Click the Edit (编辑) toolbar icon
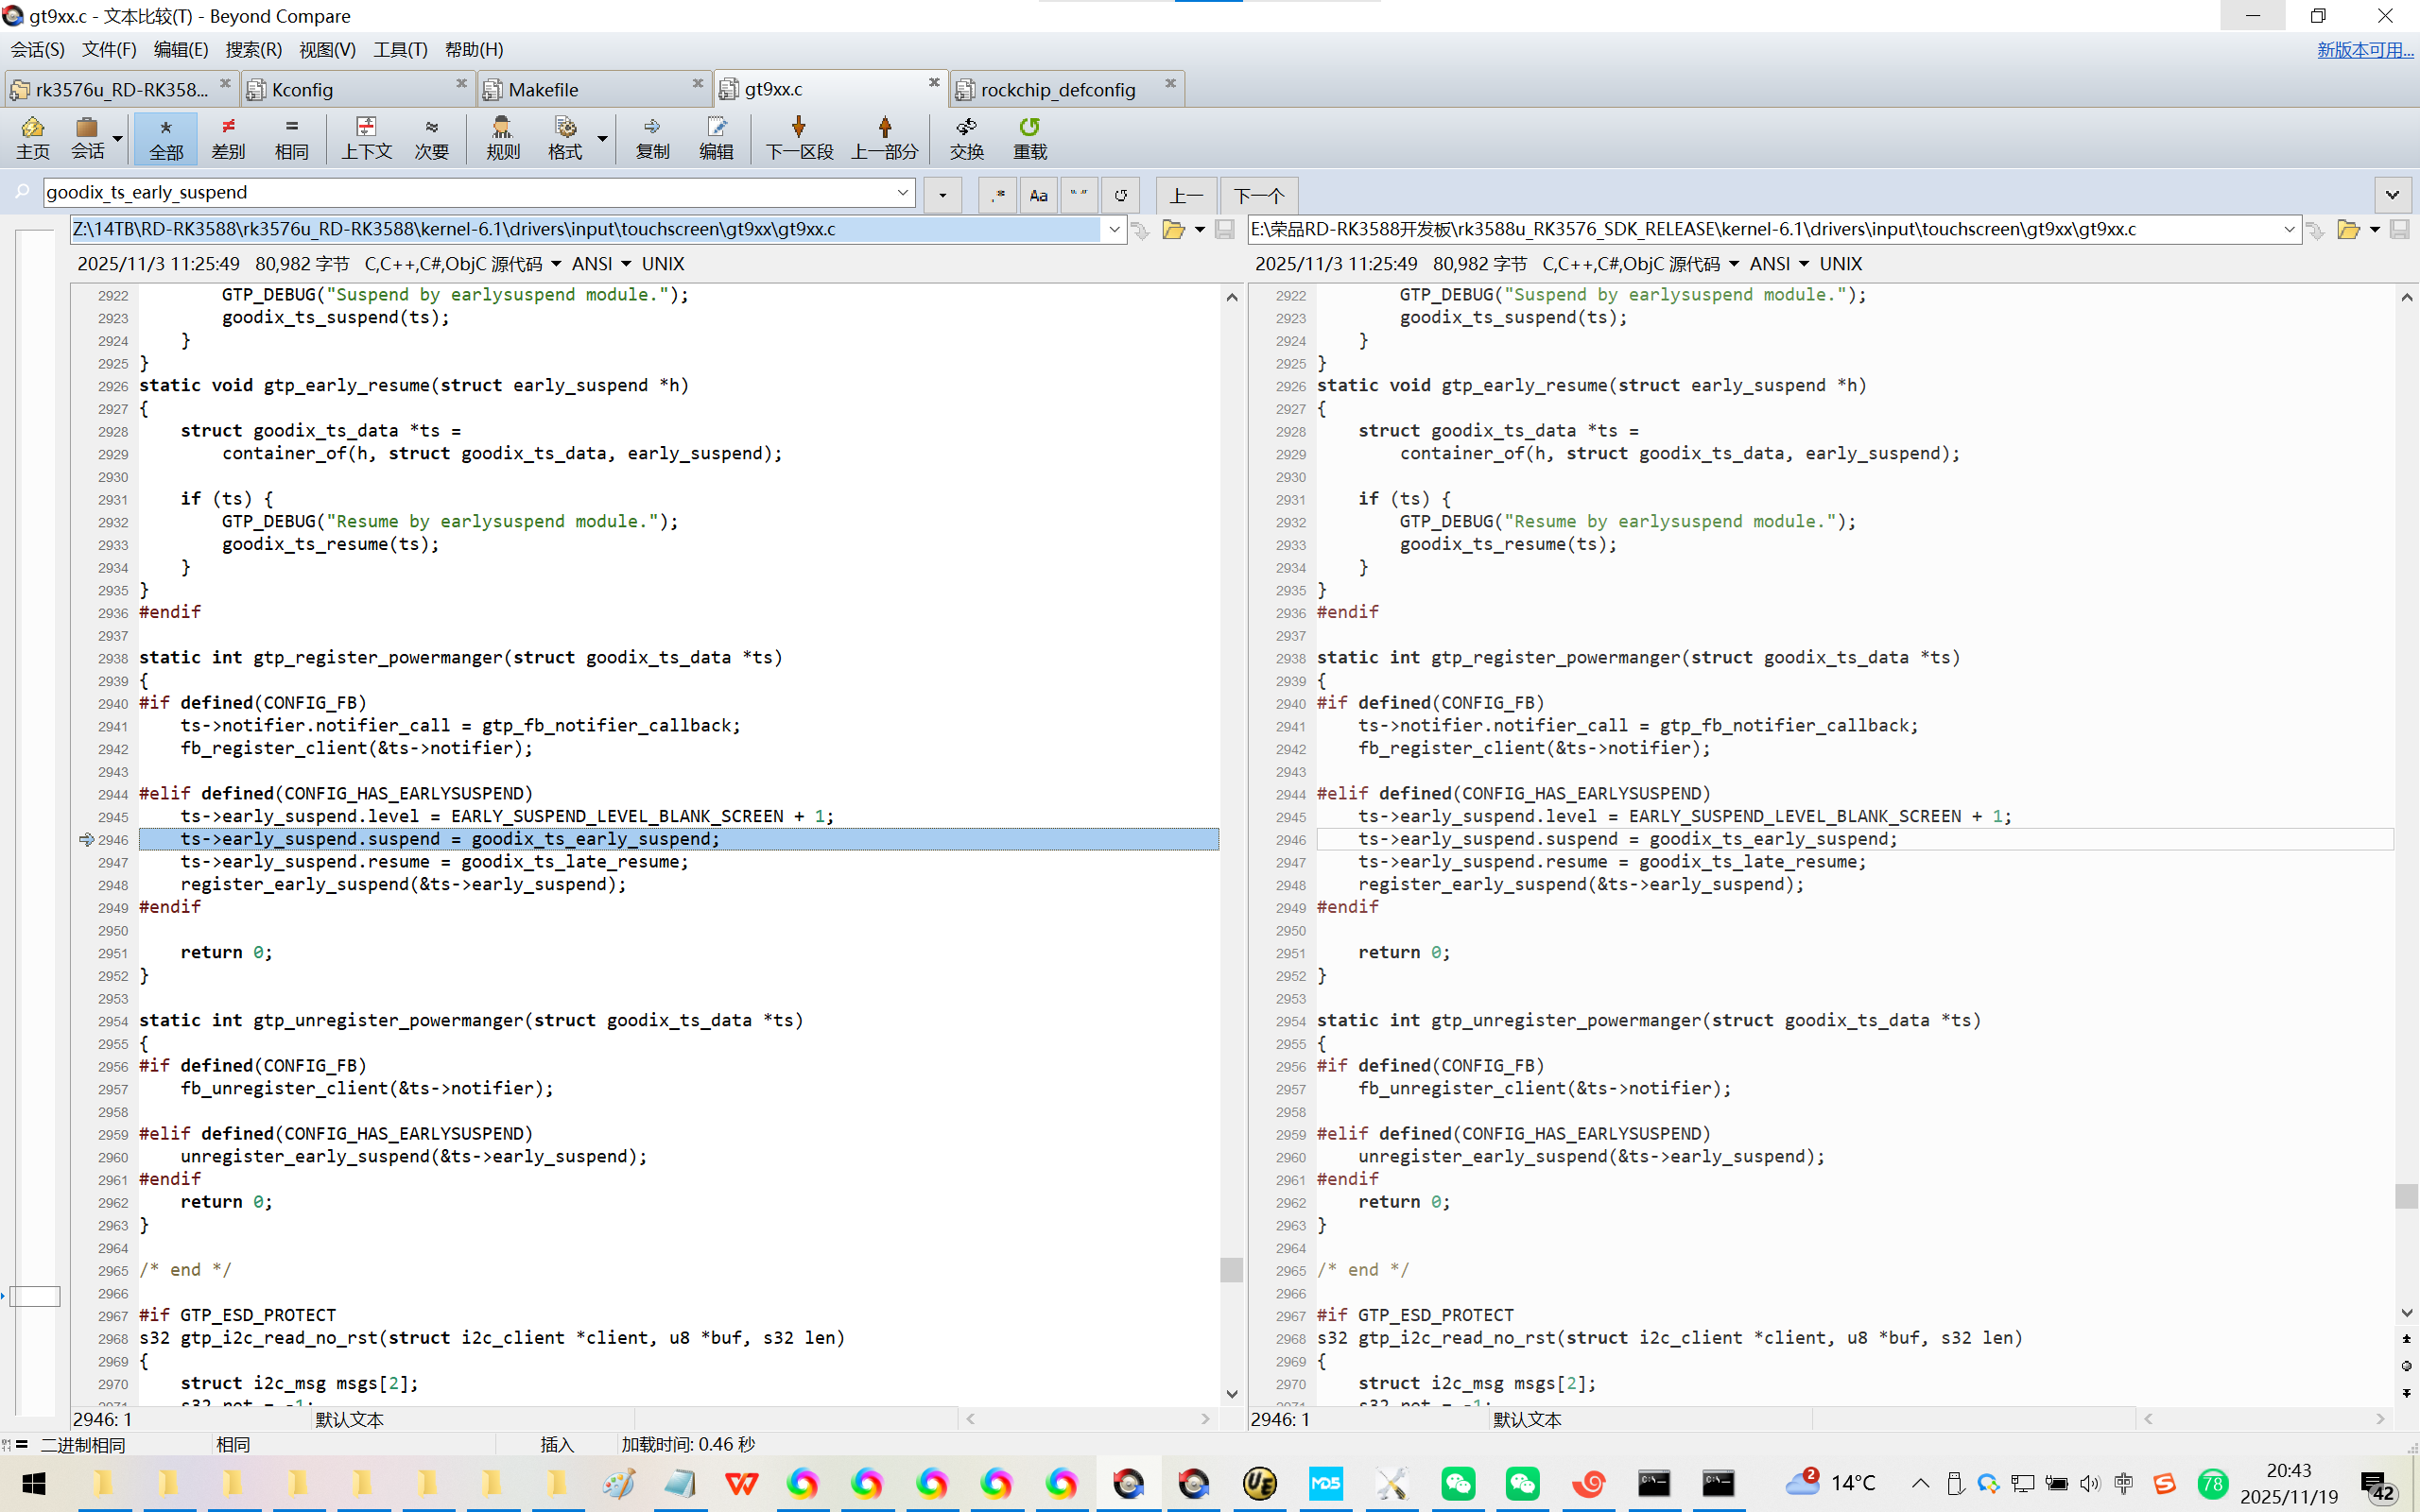The width and height of the screenshot is (2420, 1512). (715, 137)
